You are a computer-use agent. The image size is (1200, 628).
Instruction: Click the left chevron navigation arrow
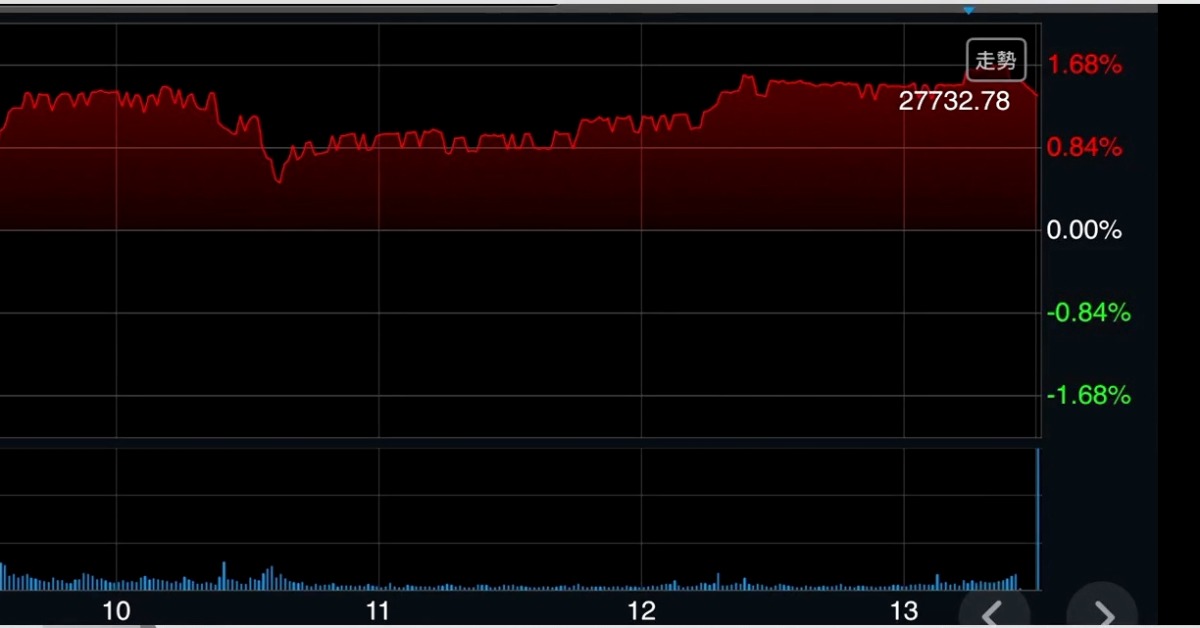coord(992,612)
